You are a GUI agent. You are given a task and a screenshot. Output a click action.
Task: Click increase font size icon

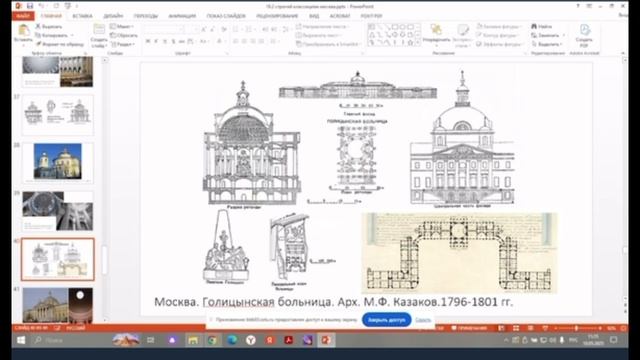[x=203, y=29]
